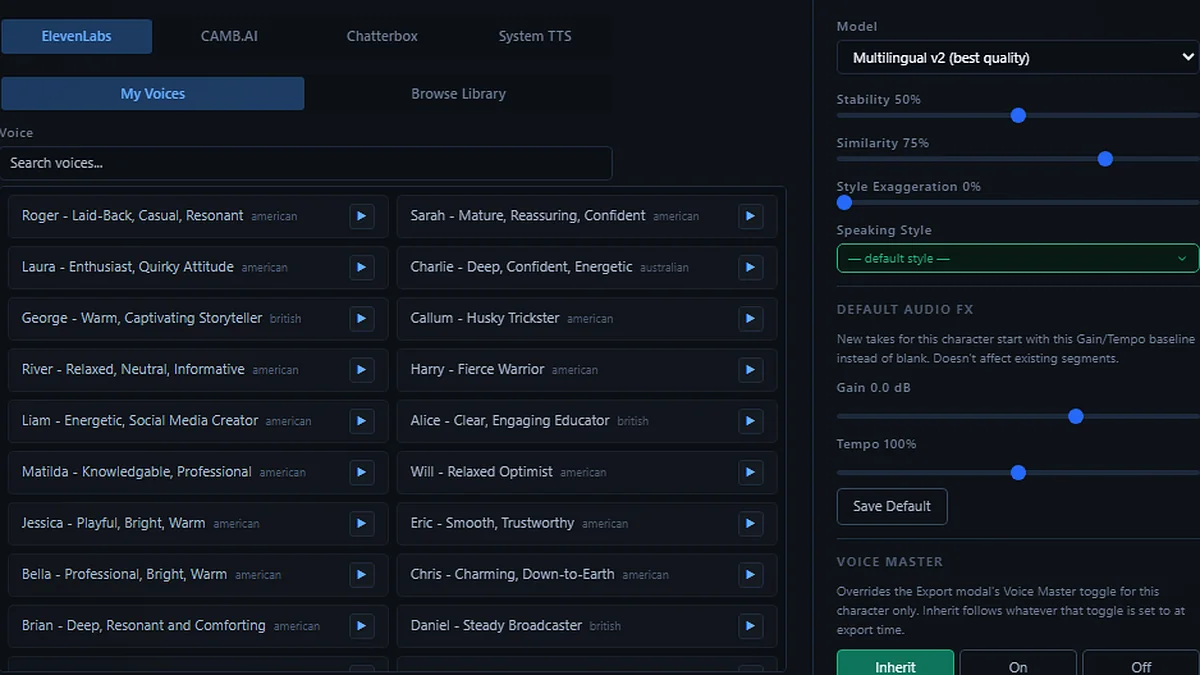Screen dimensions: 1200x675
Task: Click the Gain slider handle
Action: point(1076,416)
